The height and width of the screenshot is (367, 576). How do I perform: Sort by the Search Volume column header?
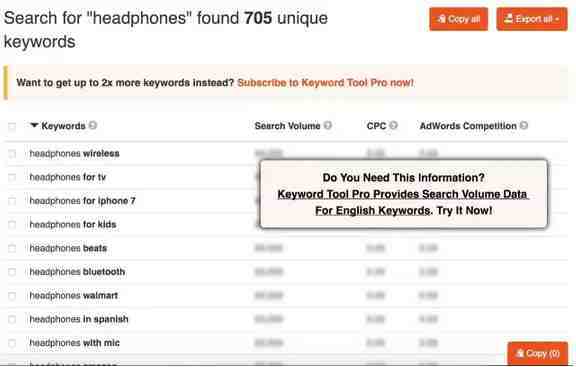point(287,126)
